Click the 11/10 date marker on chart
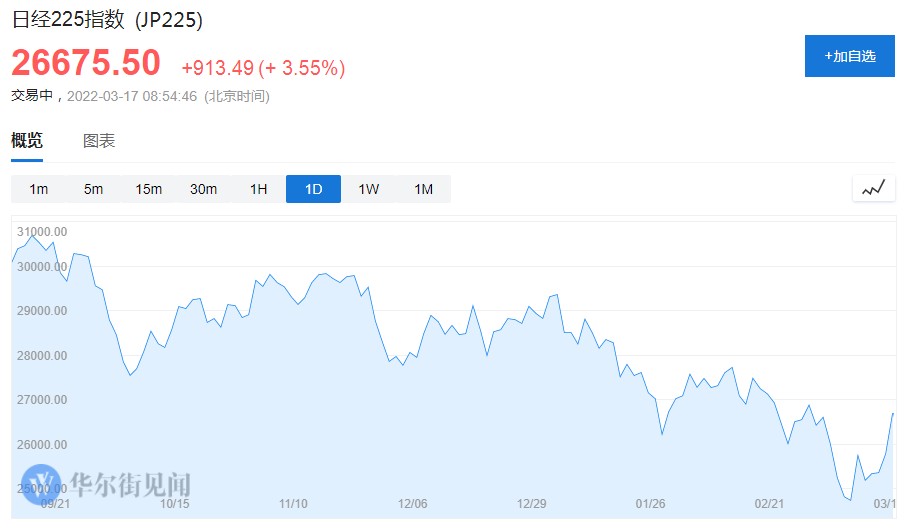The width and height of the screenshot is (906, 531). (x=293, y=503)
